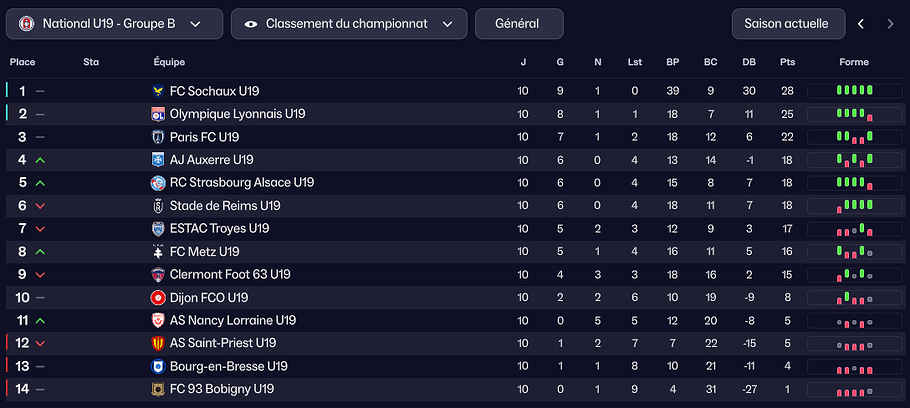
Task: Go to the next season arrow
Action: click(x=890, y=24)
